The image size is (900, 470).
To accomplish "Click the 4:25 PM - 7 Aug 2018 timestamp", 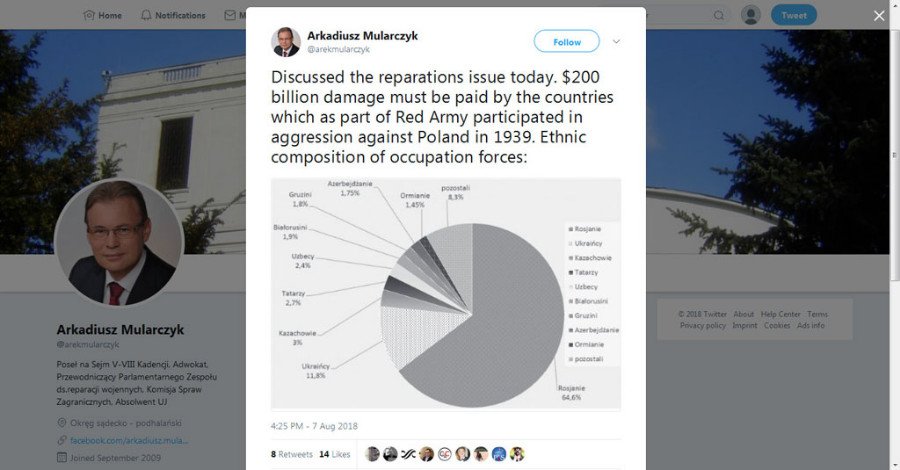I will pyautogui.click(x=314, y=424).
